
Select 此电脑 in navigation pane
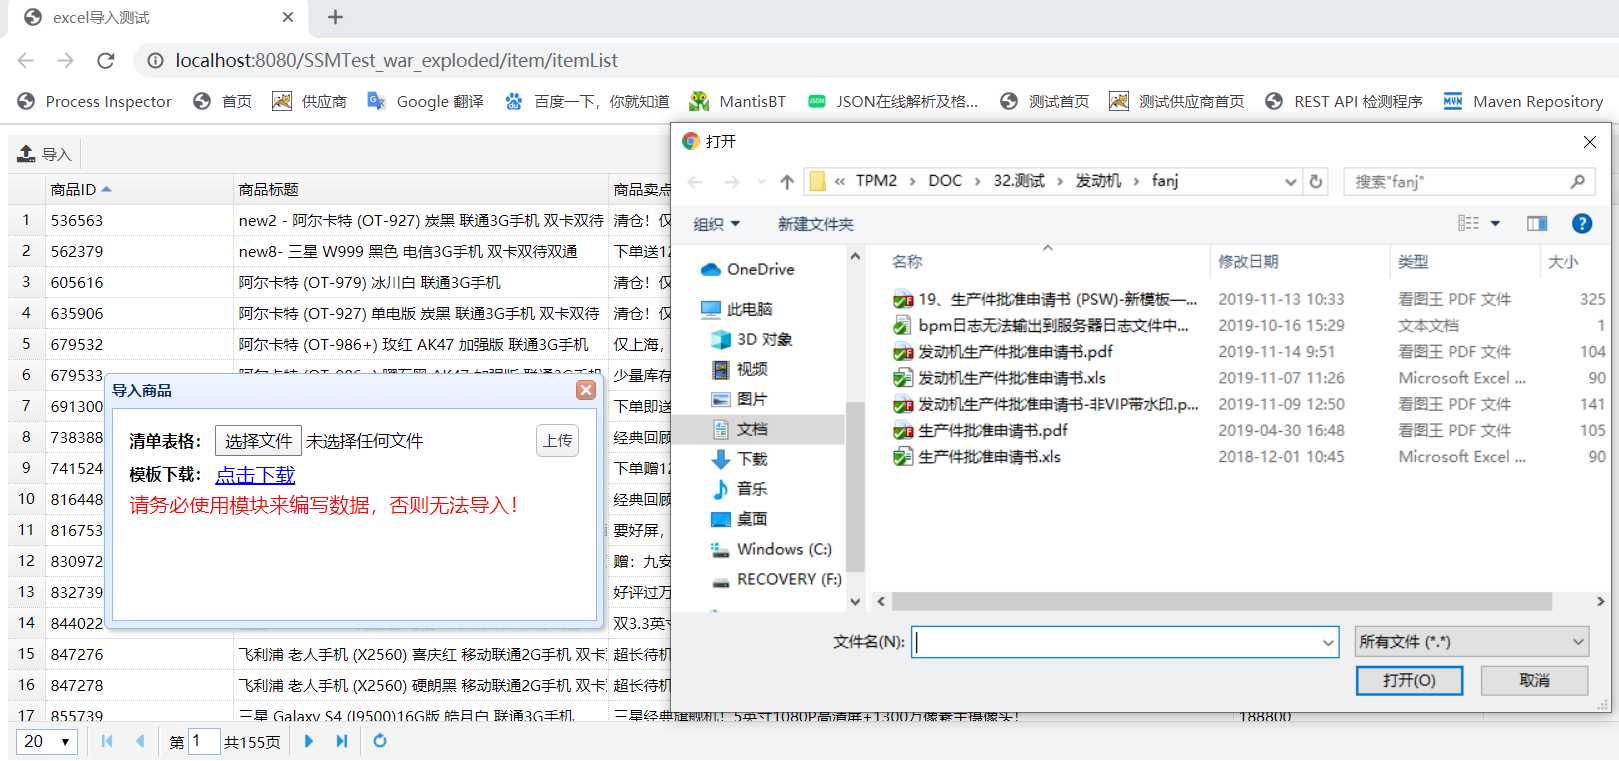point(737,309)
